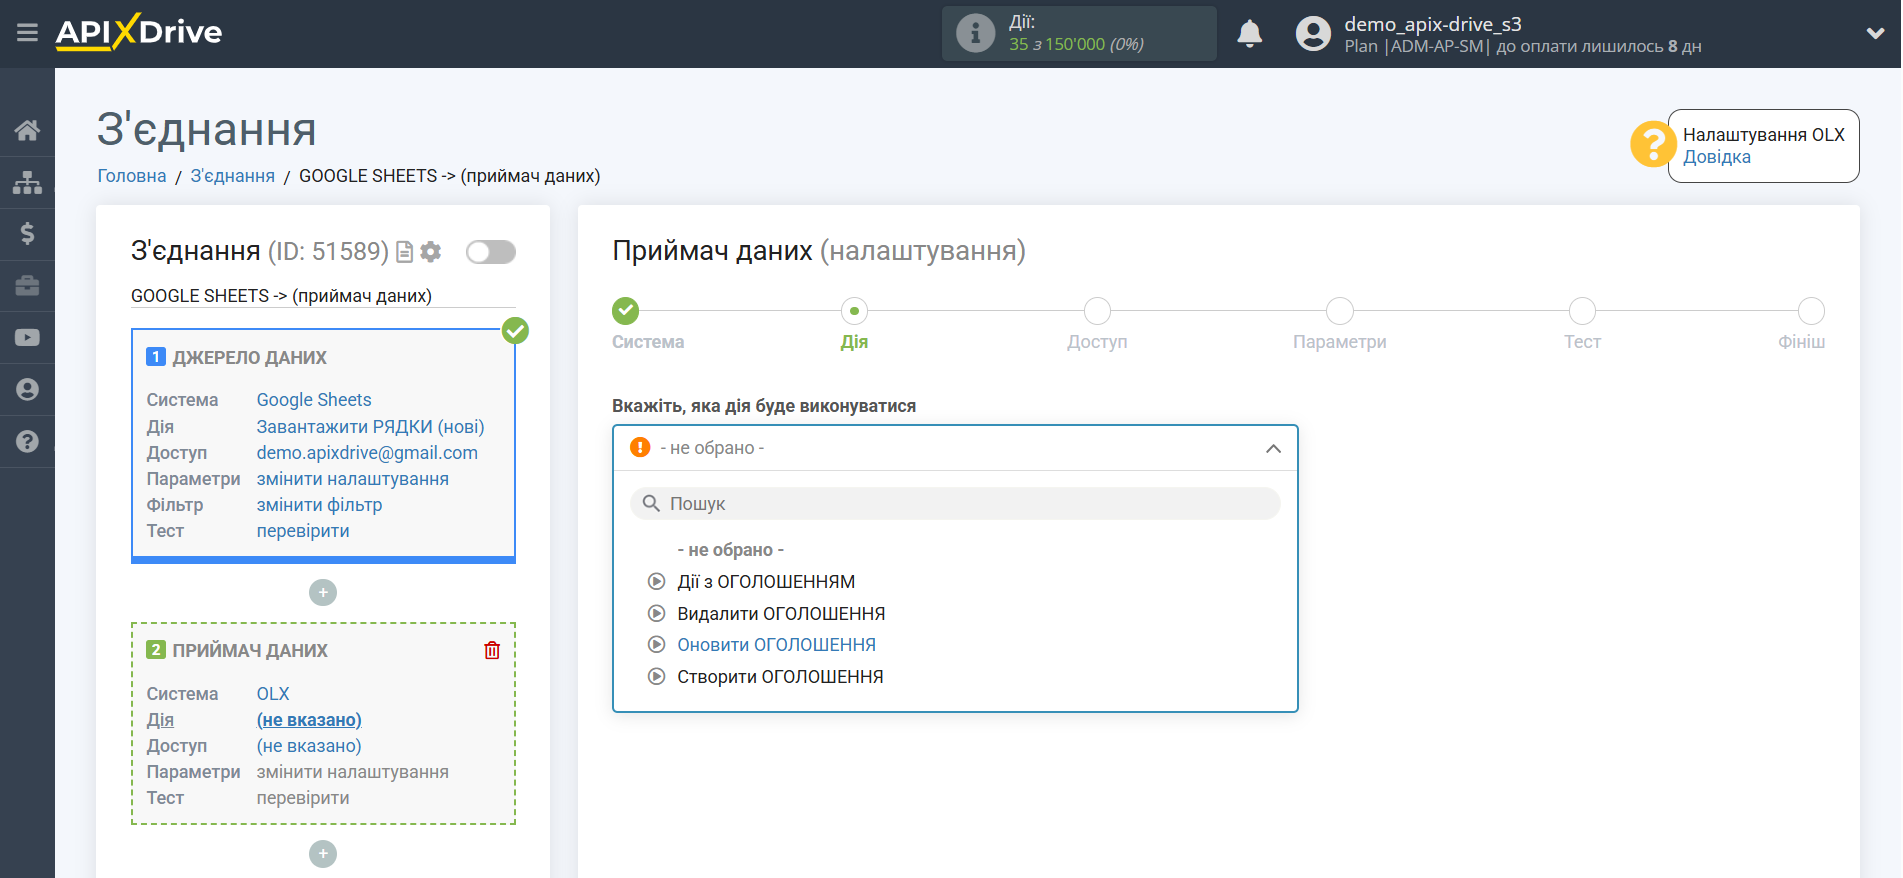Click the demo_apix-drive_s3 username
1903x878 pixels.
1433,24
